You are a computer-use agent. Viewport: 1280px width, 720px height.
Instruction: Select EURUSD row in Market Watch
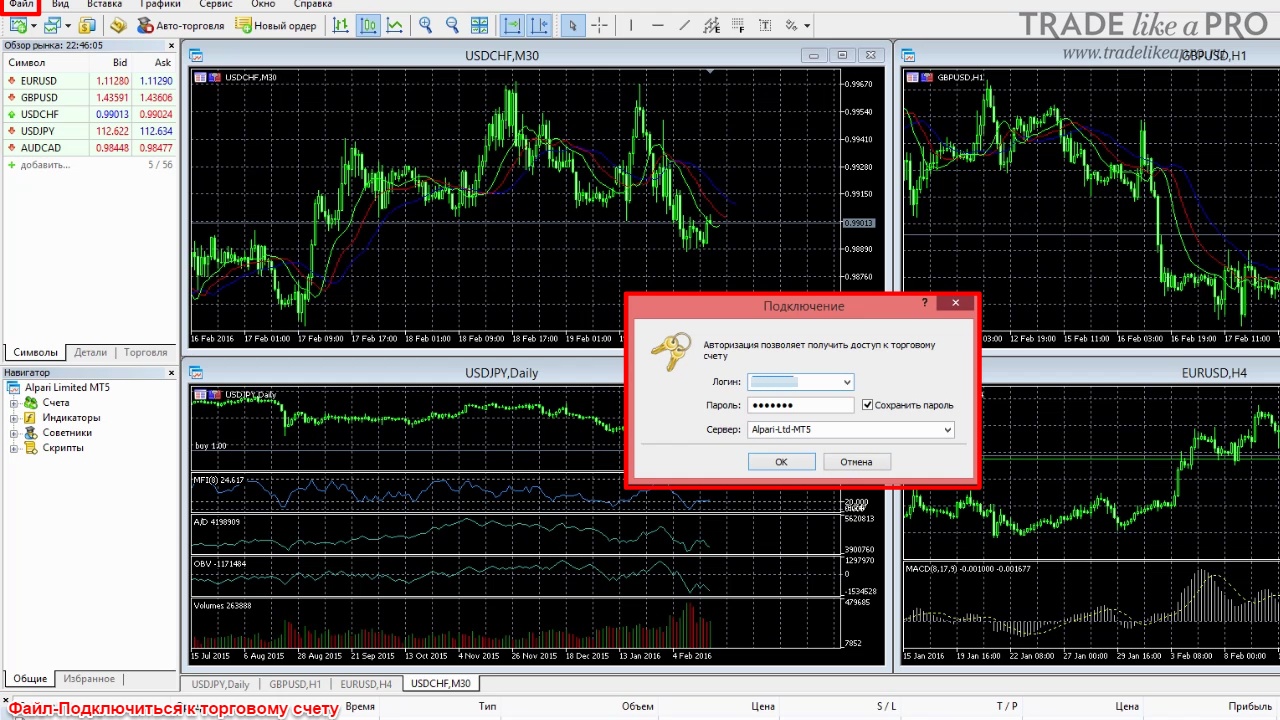coord(89,81)
